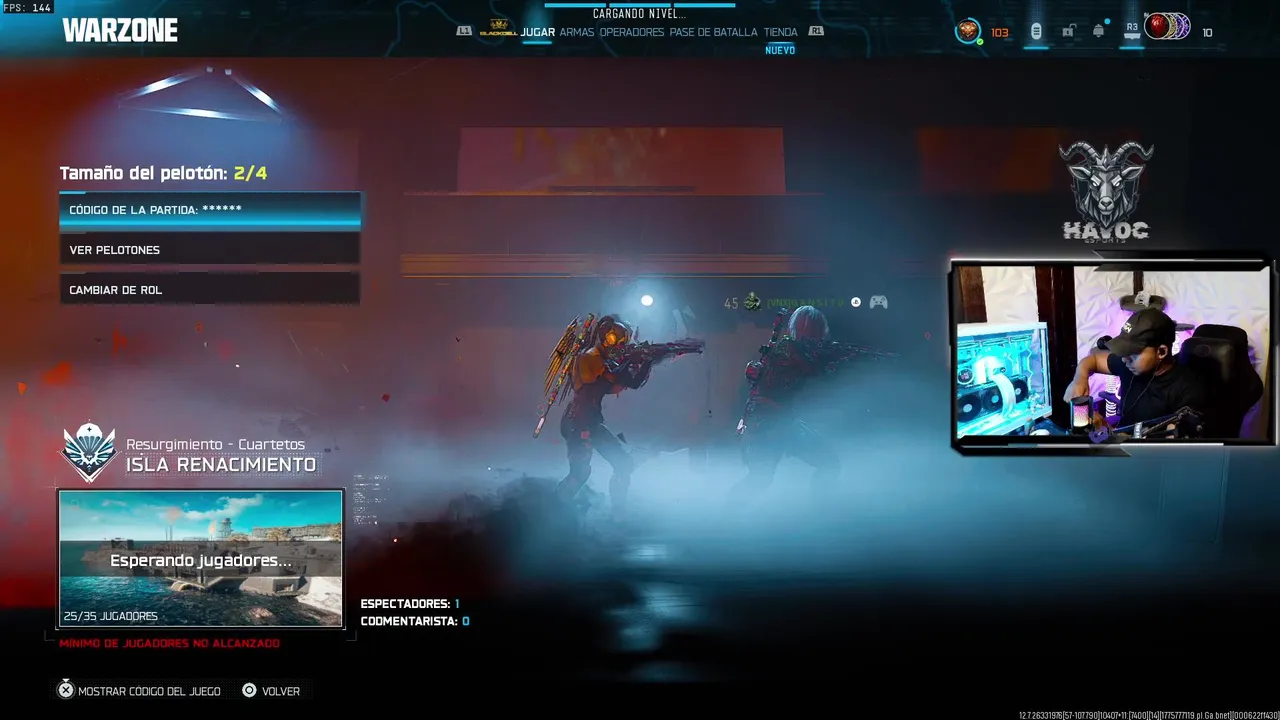Click the controller icon beside player name
The width and height of the screenshot is (1280, 720).
tap(878, 302)
